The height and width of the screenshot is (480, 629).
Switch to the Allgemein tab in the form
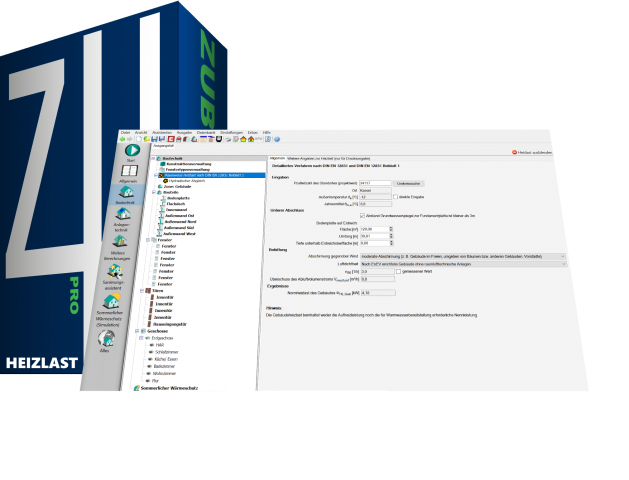[x=276, y=158]
